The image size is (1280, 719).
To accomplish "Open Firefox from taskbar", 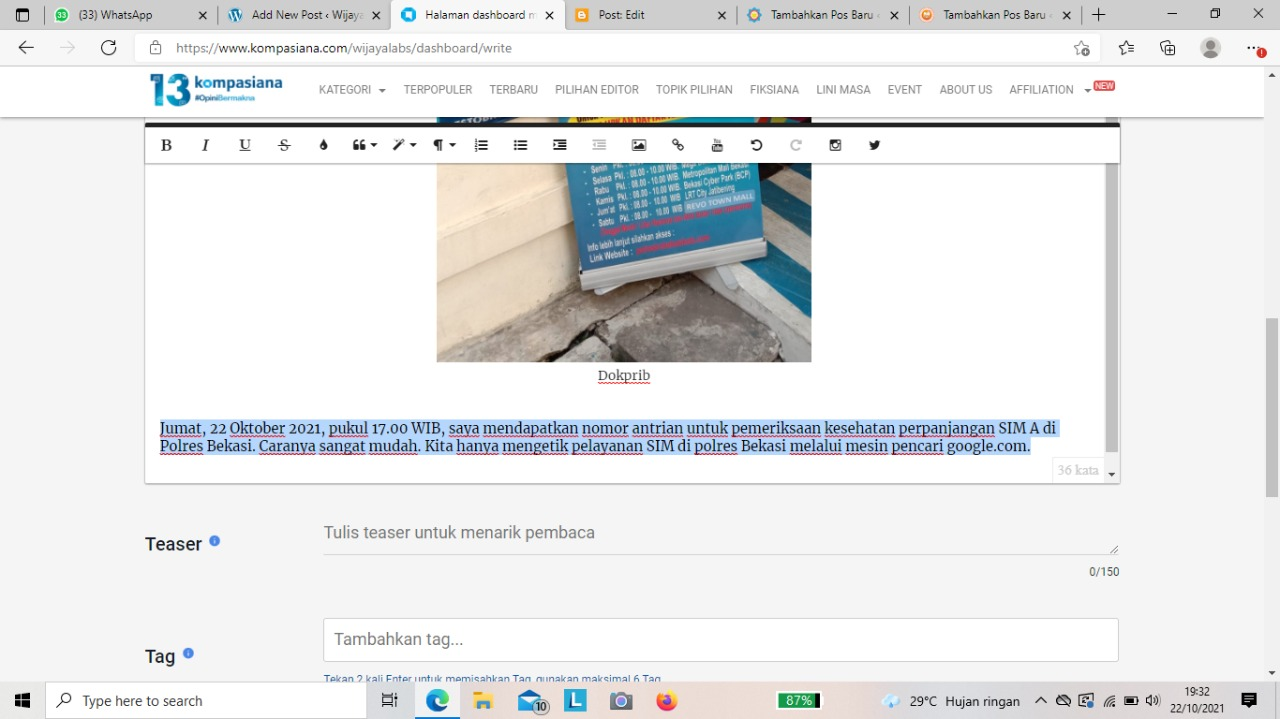I will pos(667,701).
